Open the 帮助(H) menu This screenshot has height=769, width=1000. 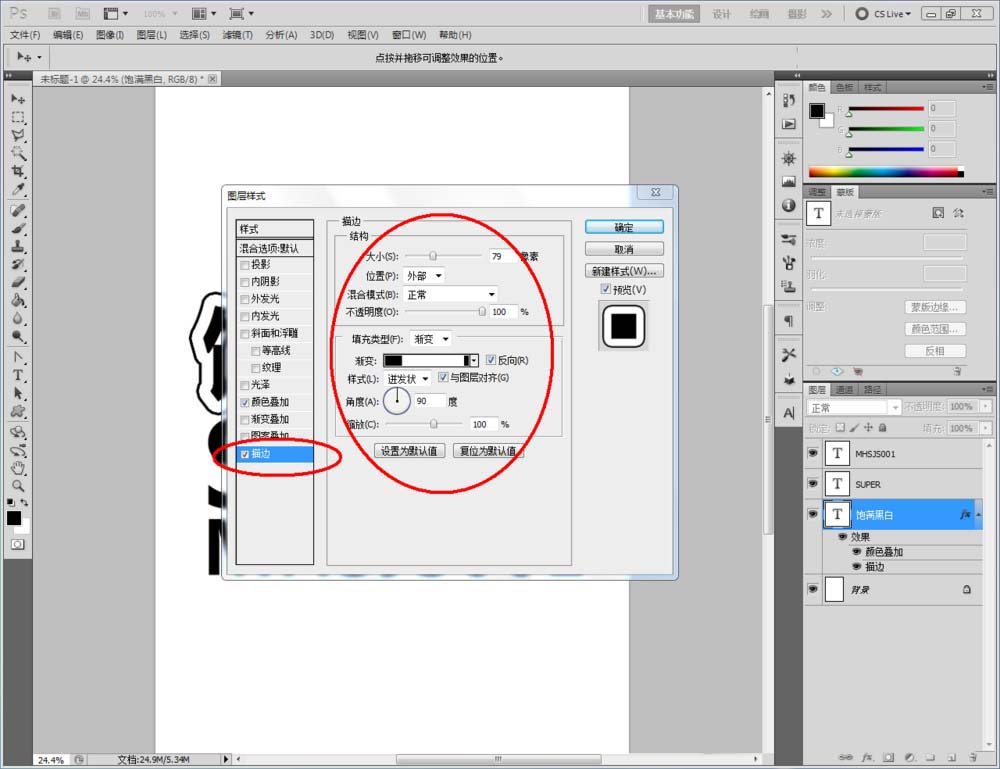(455, 35)
